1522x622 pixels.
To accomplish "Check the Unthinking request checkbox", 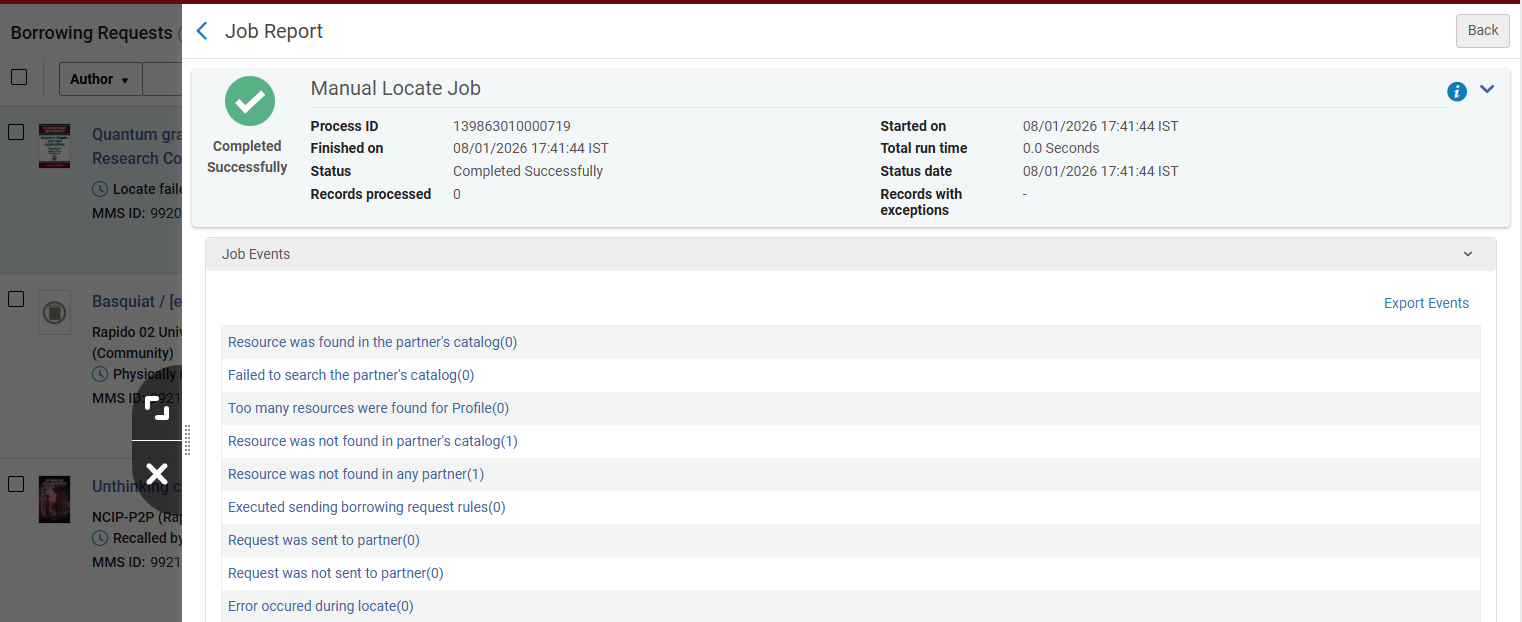I will 16,484.
